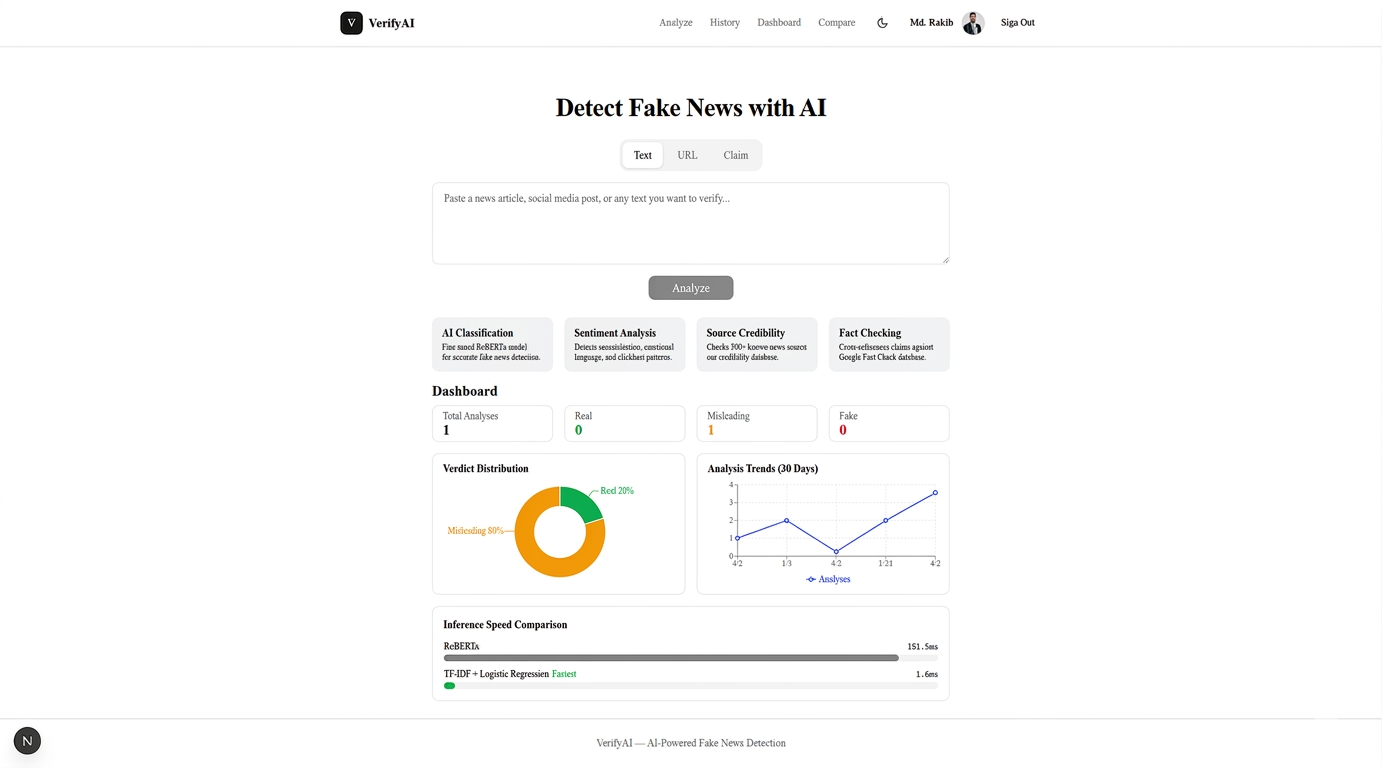Click the Fake count stat card
Screen dimensions: 1382x768
[x=888, y=423]
